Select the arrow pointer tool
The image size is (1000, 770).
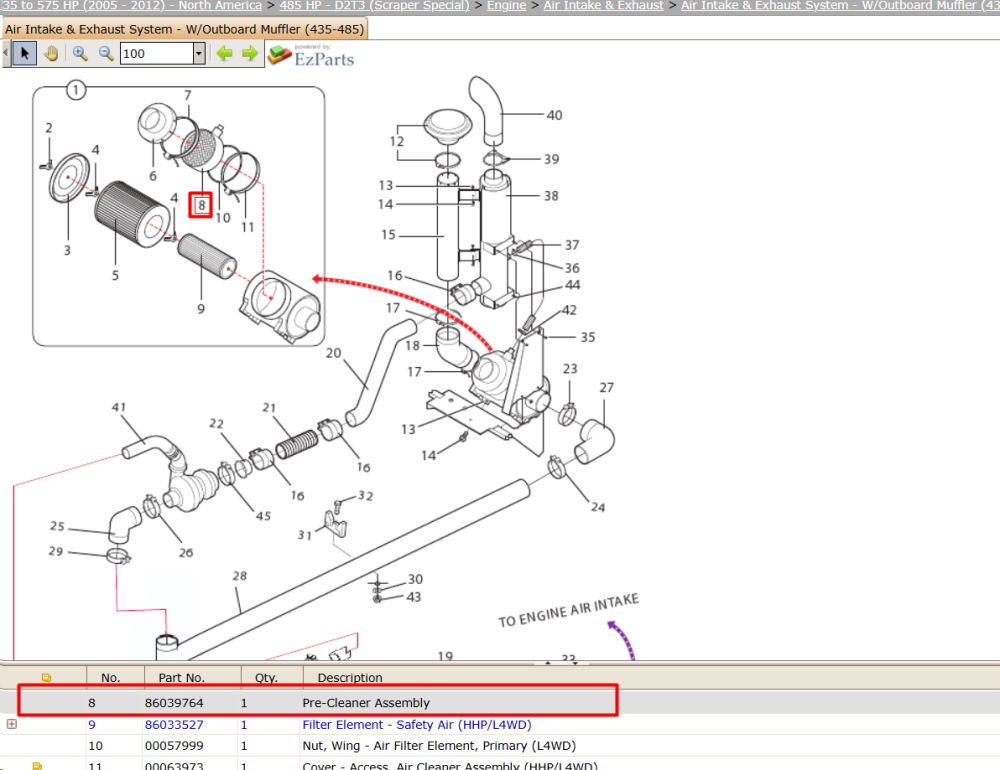coord(25,54)
